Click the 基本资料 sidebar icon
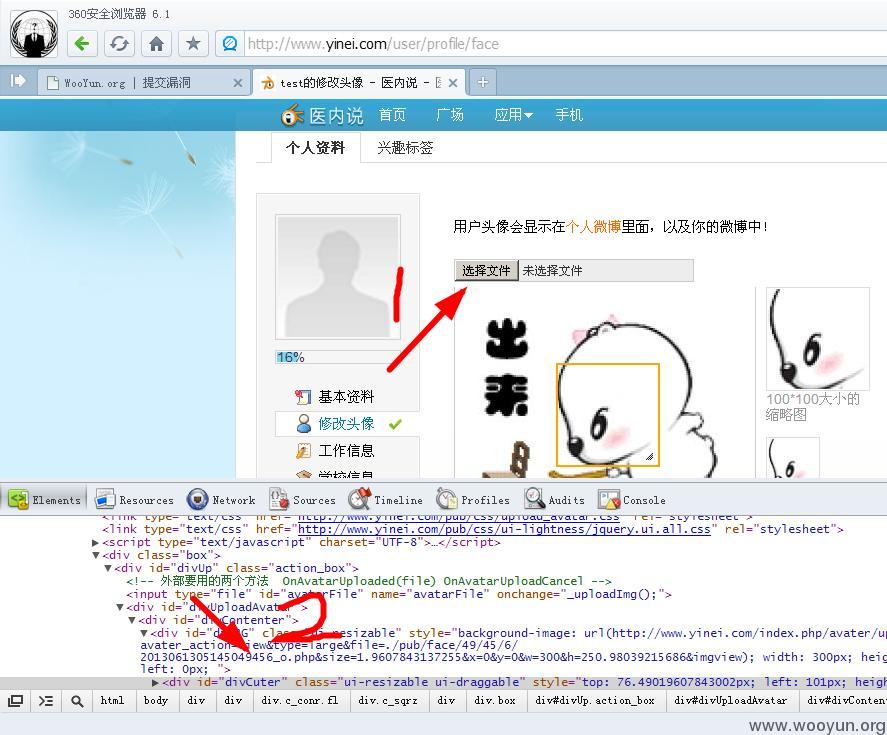887x735 pixels. coord(303,397)
